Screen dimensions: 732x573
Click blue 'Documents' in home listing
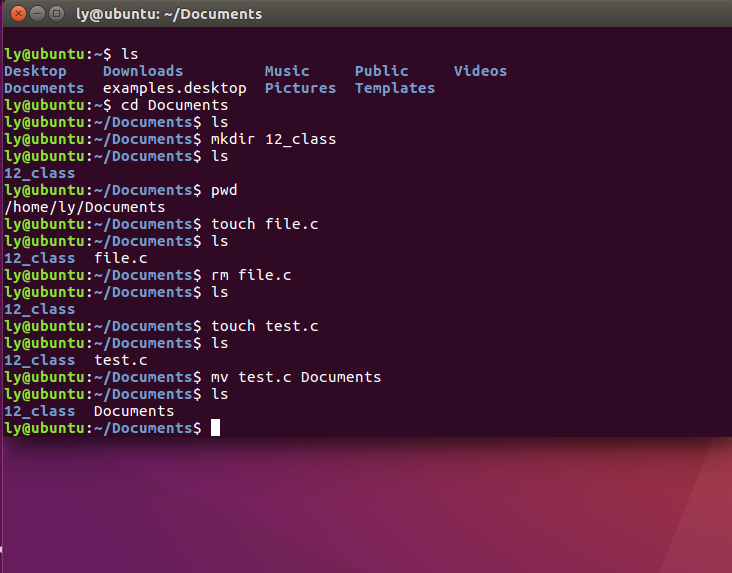coord(44,88)
